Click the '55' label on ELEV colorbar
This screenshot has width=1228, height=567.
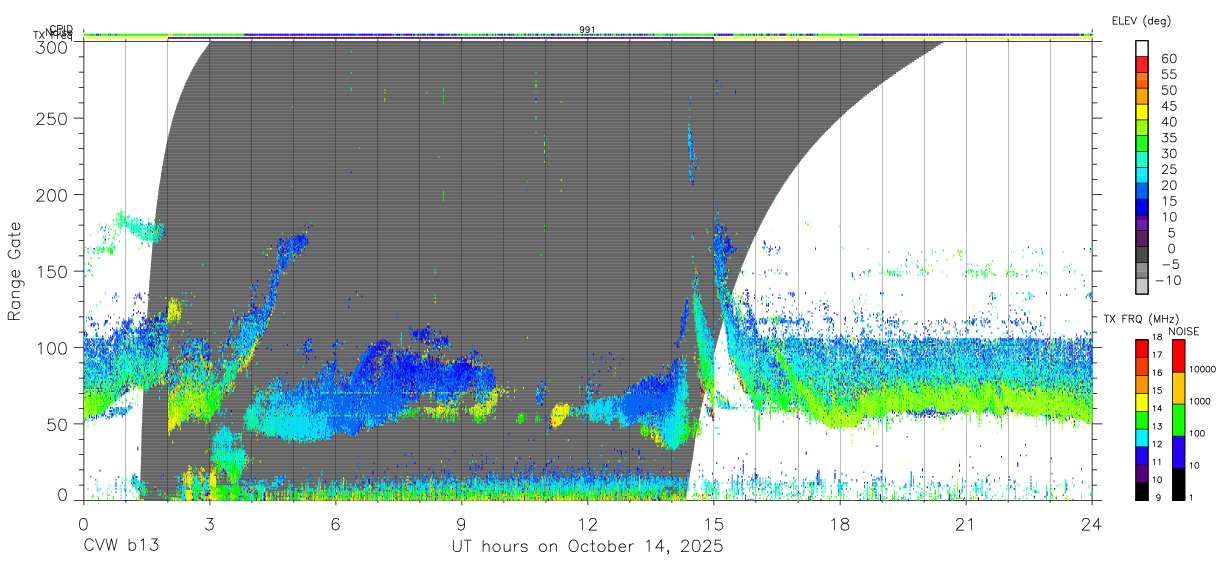[x=1168, y=75]
